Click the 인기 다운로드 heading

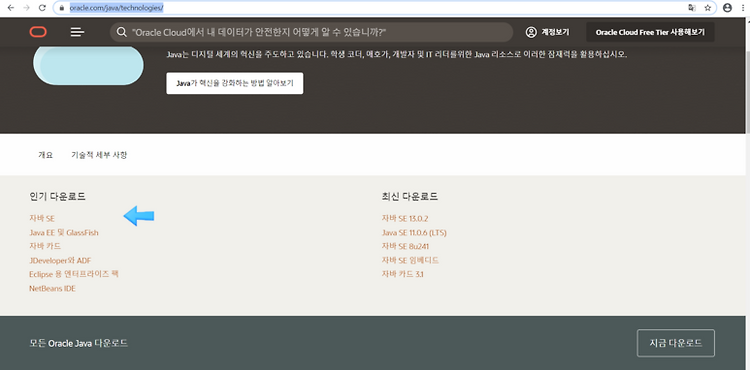57,196
